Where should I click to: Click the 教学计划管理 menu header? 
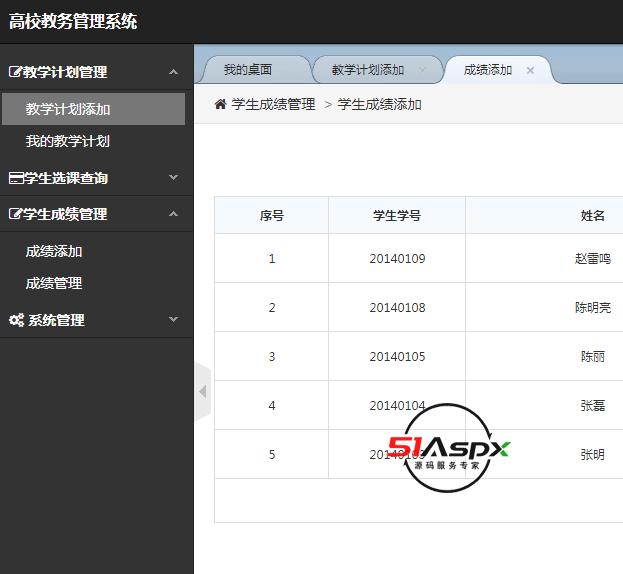pyautogui.click(x=97, y=72)
